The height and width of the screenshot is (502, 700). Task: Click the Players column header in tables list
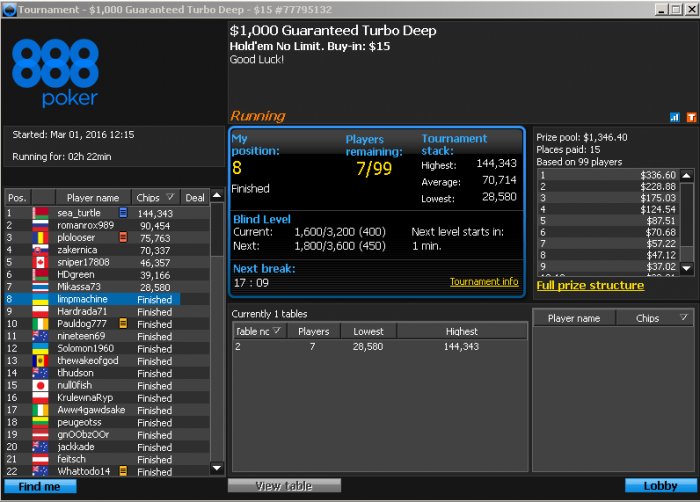click(313, 331)
